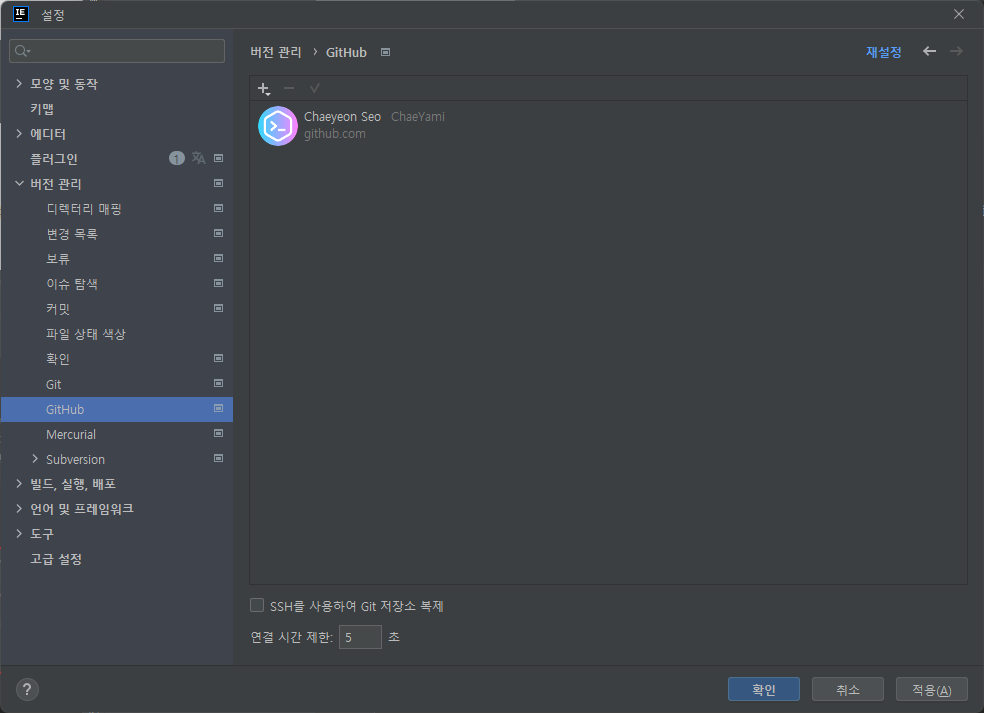
Task: Click the remove account minus icon
Action: pyautogui.click(x=289, y=88)
